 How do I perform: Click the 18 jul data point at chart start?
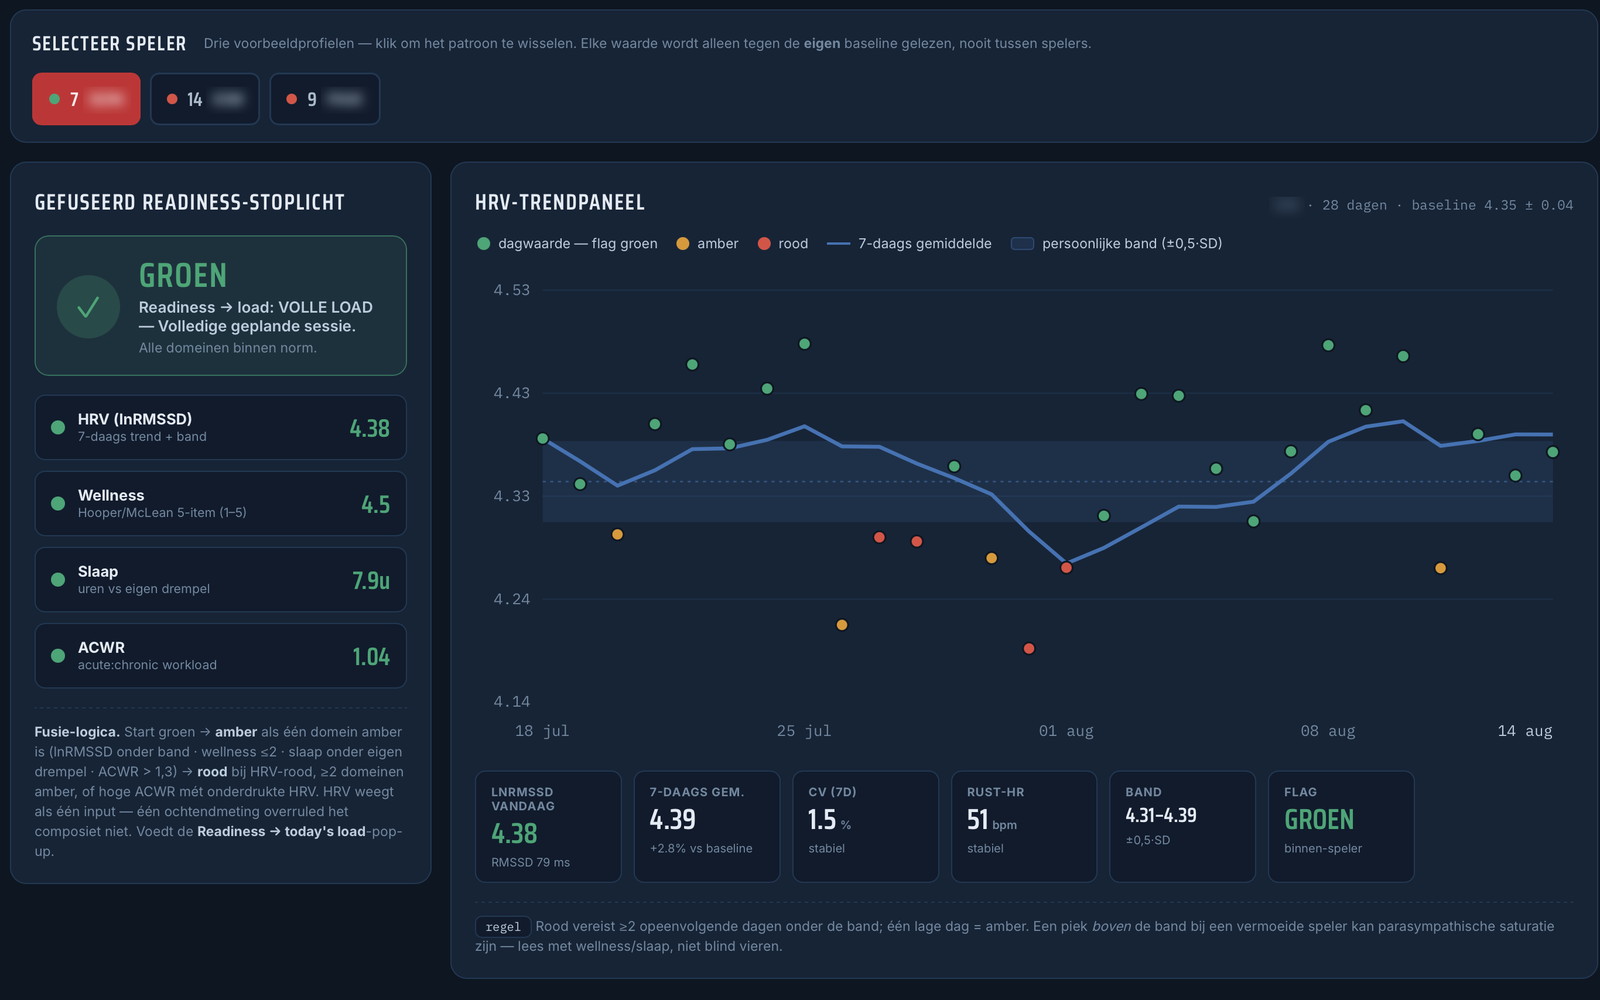coord(543,438)
